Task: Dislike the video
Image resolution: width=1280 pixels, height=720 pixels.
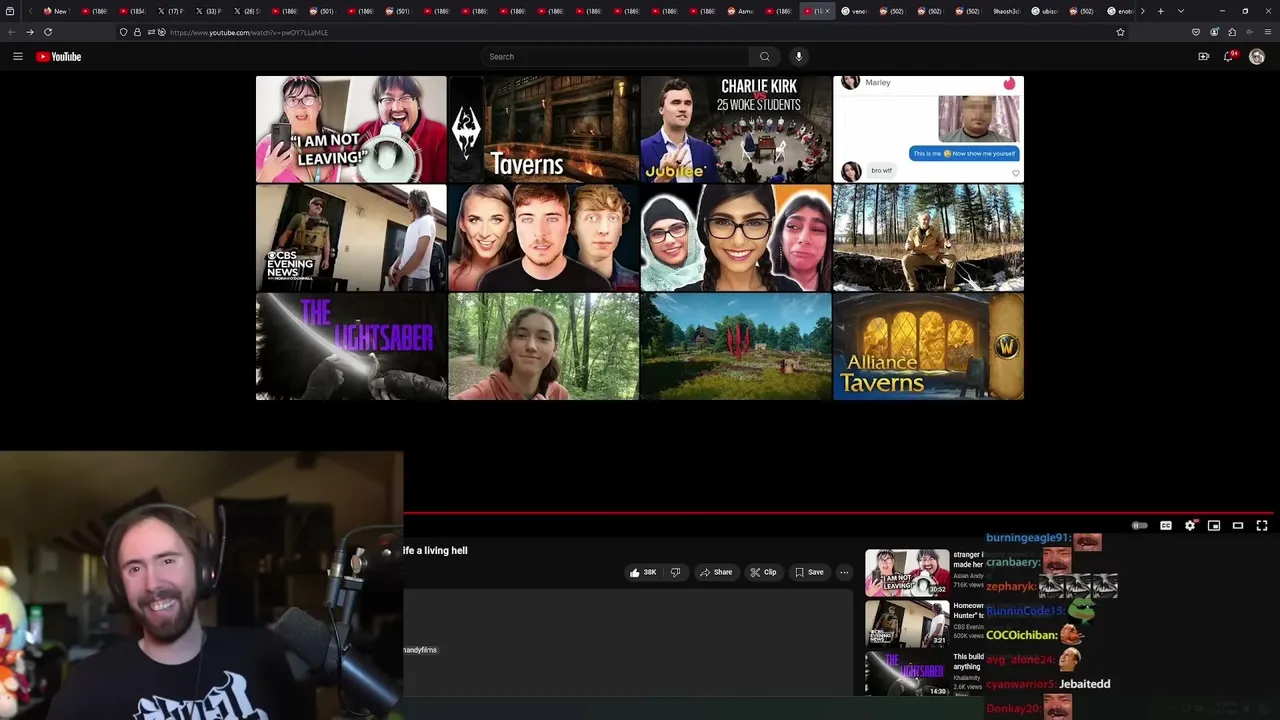Action: (x=675, y=572)
